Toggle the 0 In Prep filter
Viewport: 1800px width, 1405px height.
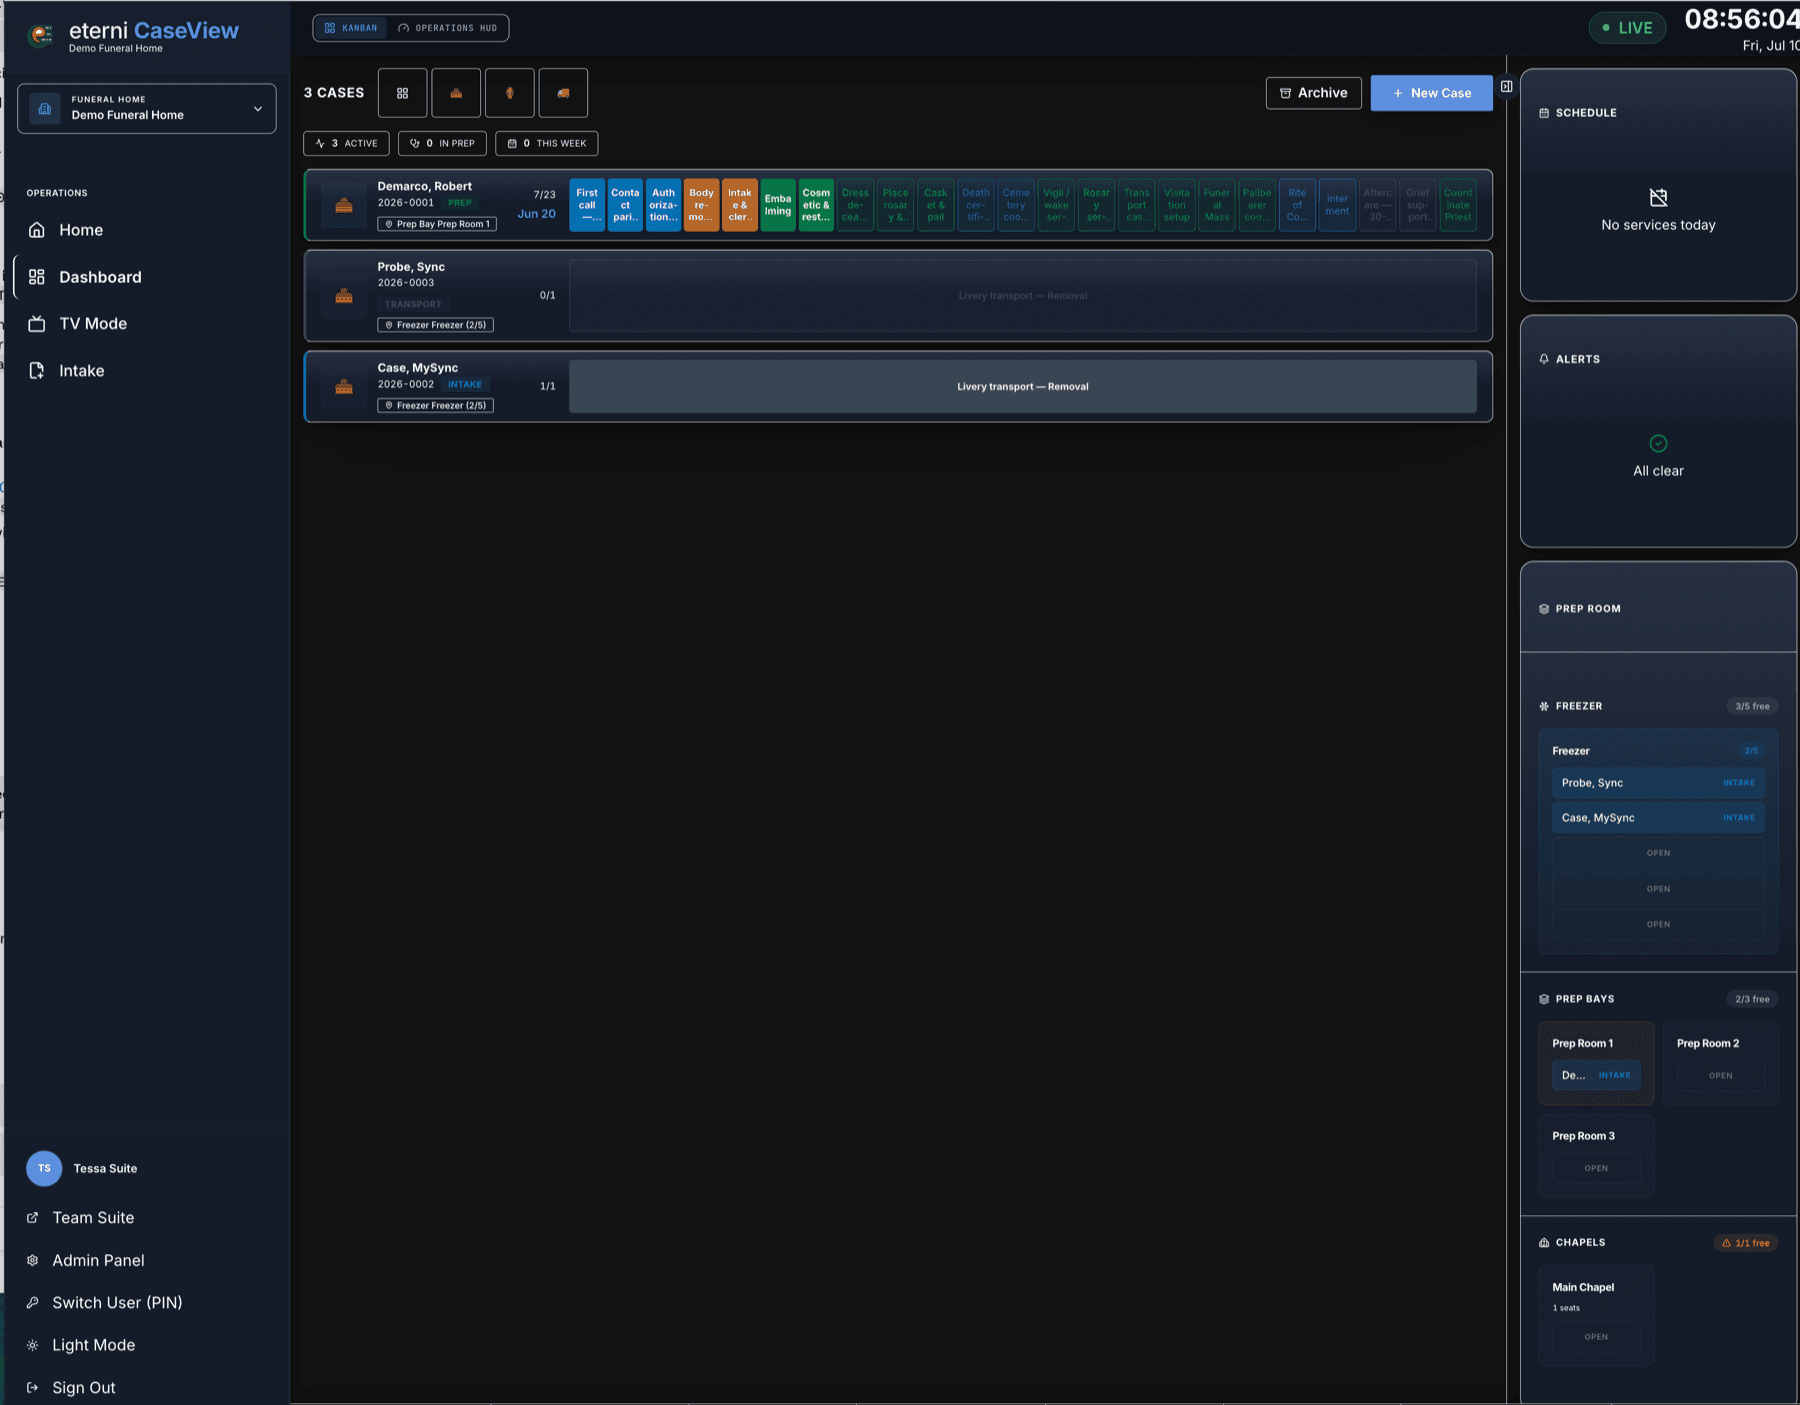point(442,144)
